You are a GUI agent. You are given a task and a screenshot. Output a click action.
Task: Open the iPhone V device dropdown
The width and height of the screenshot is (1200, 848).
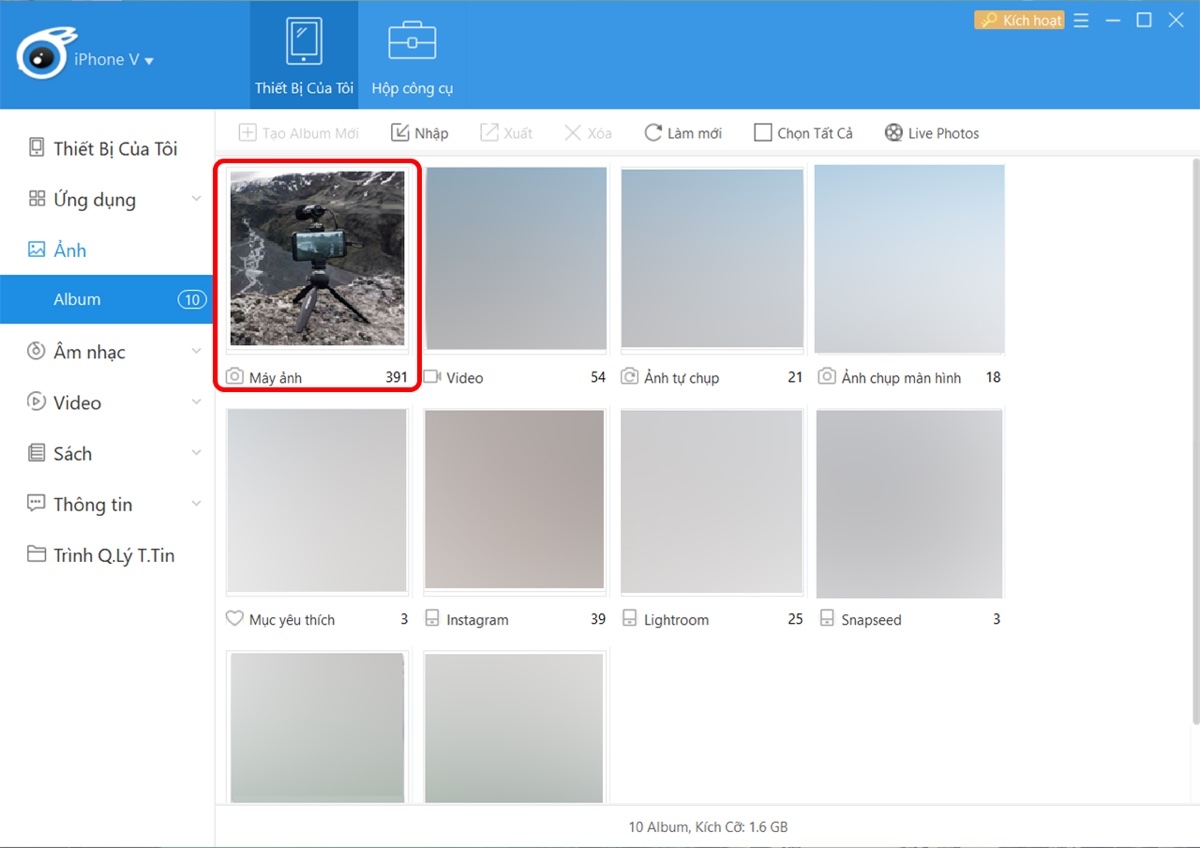click(x=114, y=60)
